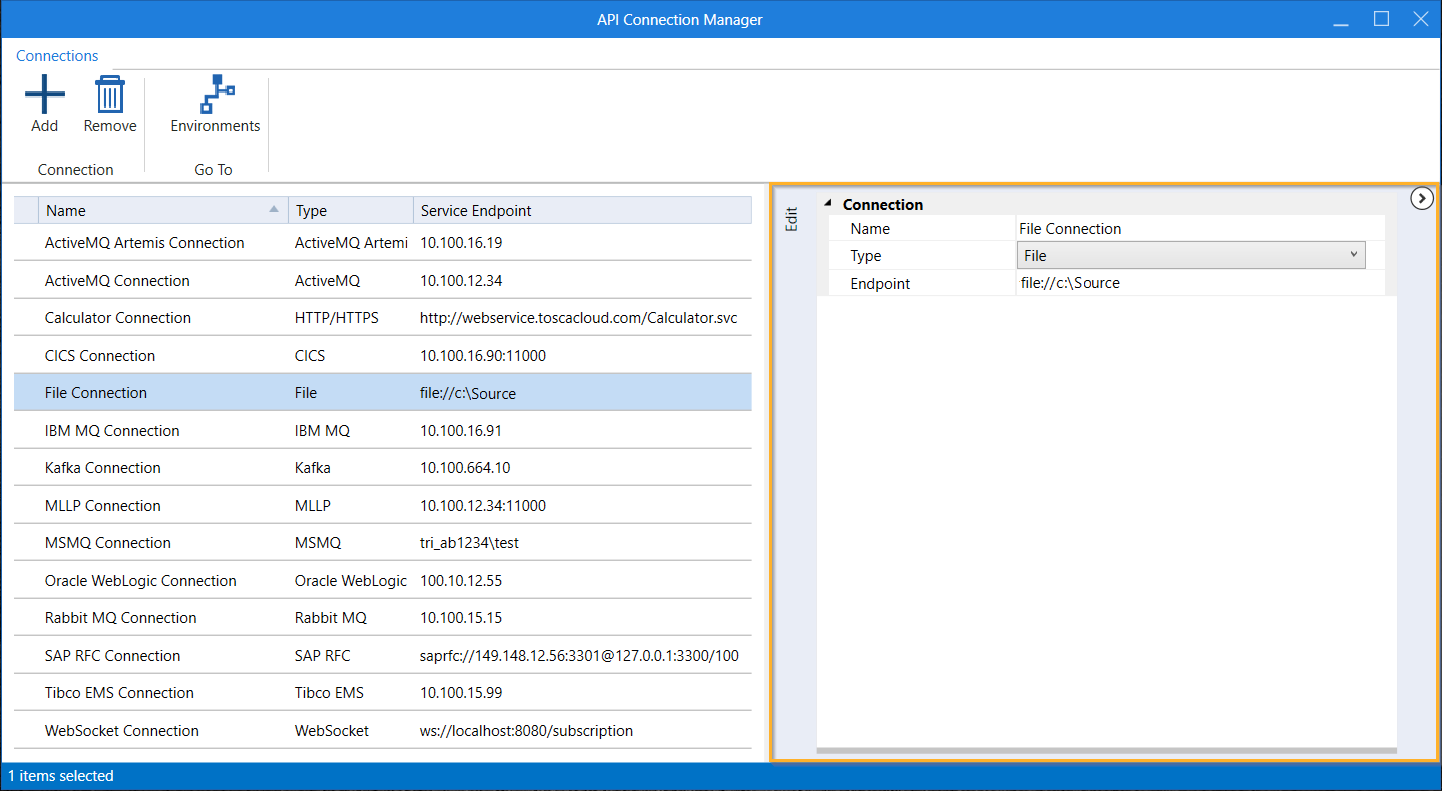1442x791 pixels.
Task: Open the Connections ribbon tab
Action: pyautogui.click(x=57, y=56)
